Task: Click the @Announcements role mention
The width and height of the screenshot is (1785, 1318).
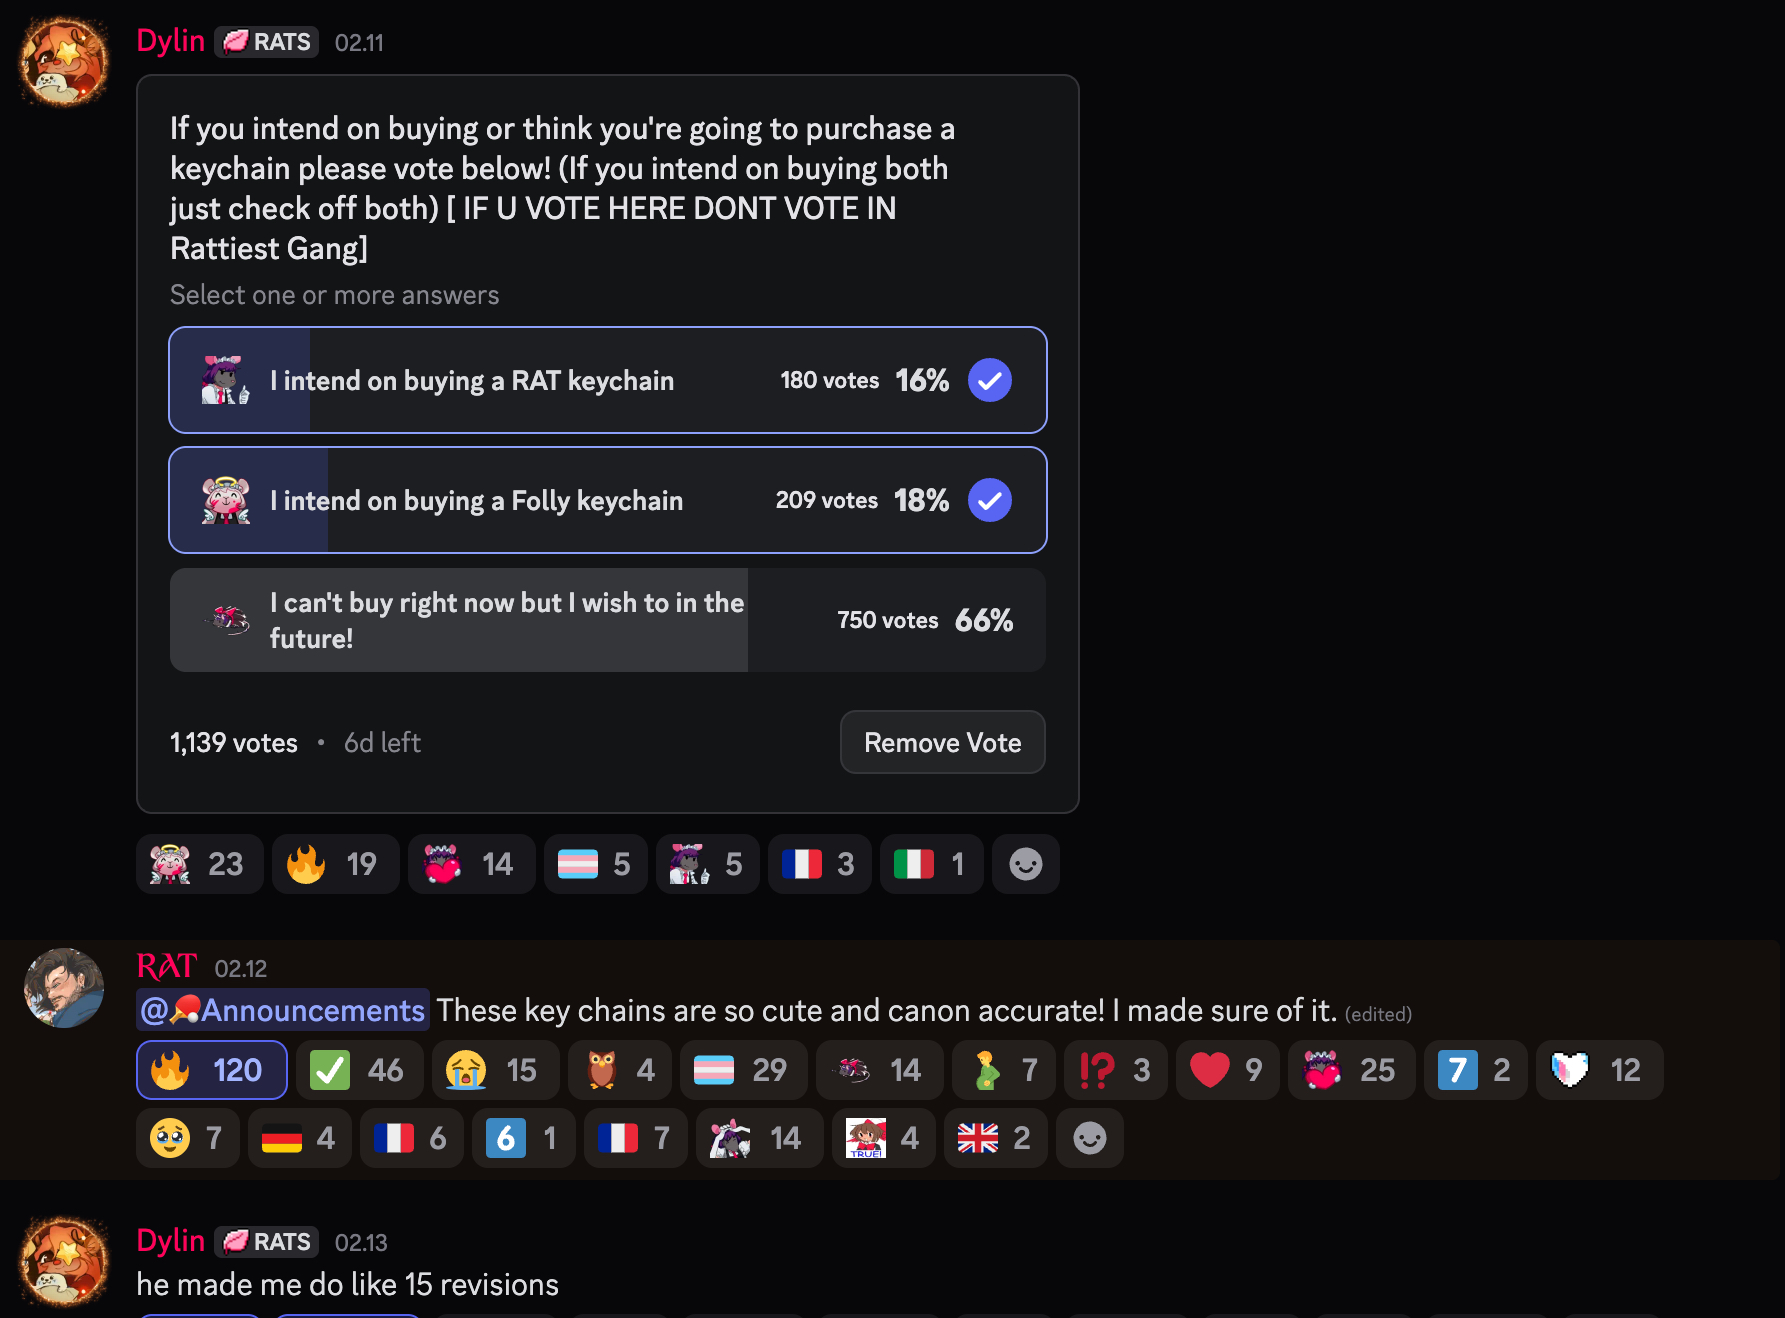Action: point(283,1010)
